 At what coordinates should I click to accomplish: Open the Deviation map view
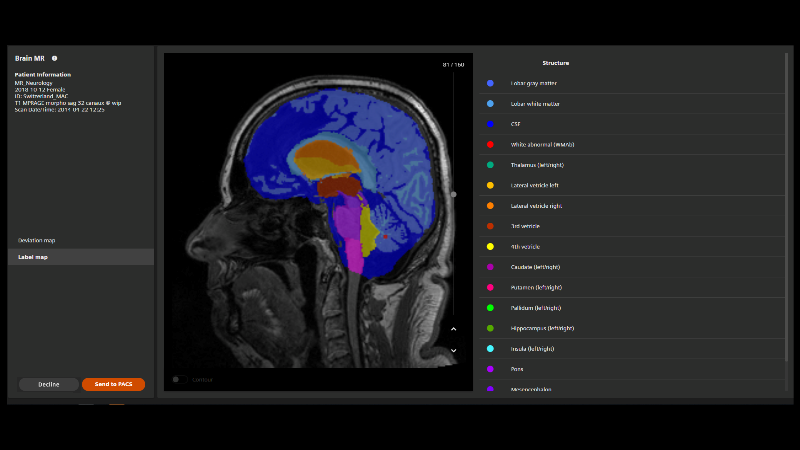(37, 240)
